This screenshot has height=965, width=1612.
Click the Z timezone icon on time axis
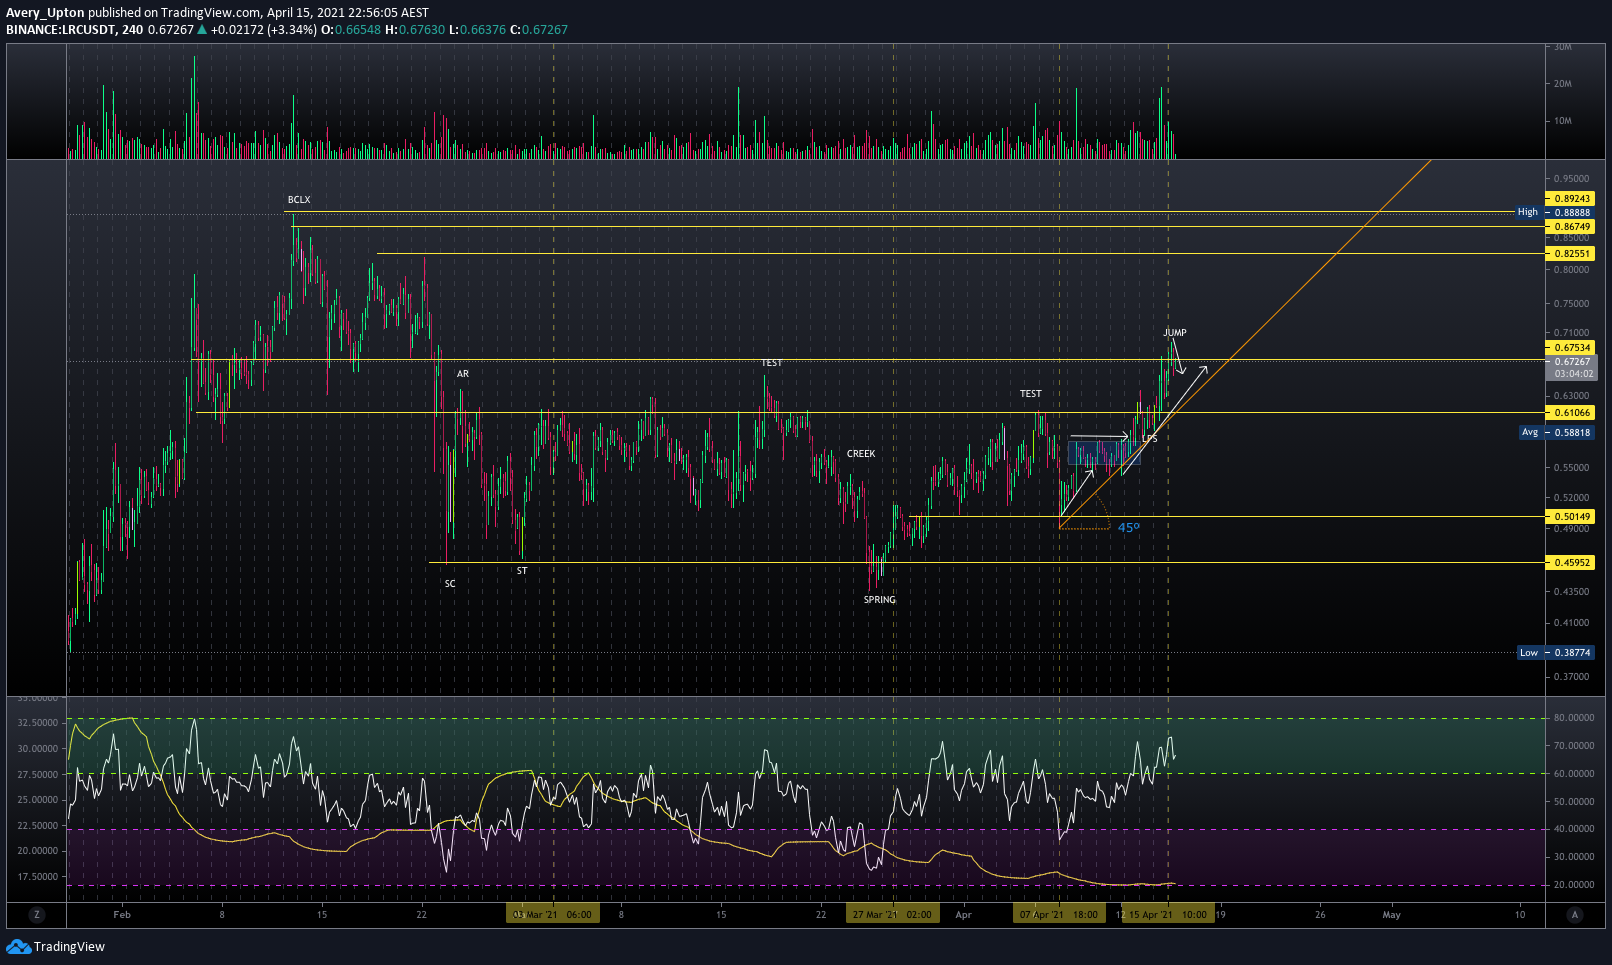36,914
